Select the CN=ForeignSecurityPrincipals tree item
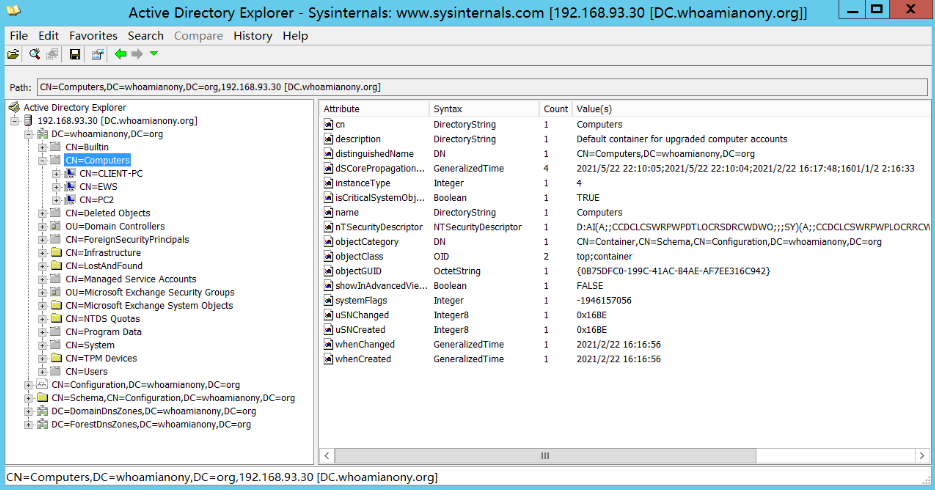 coord(127,240)
